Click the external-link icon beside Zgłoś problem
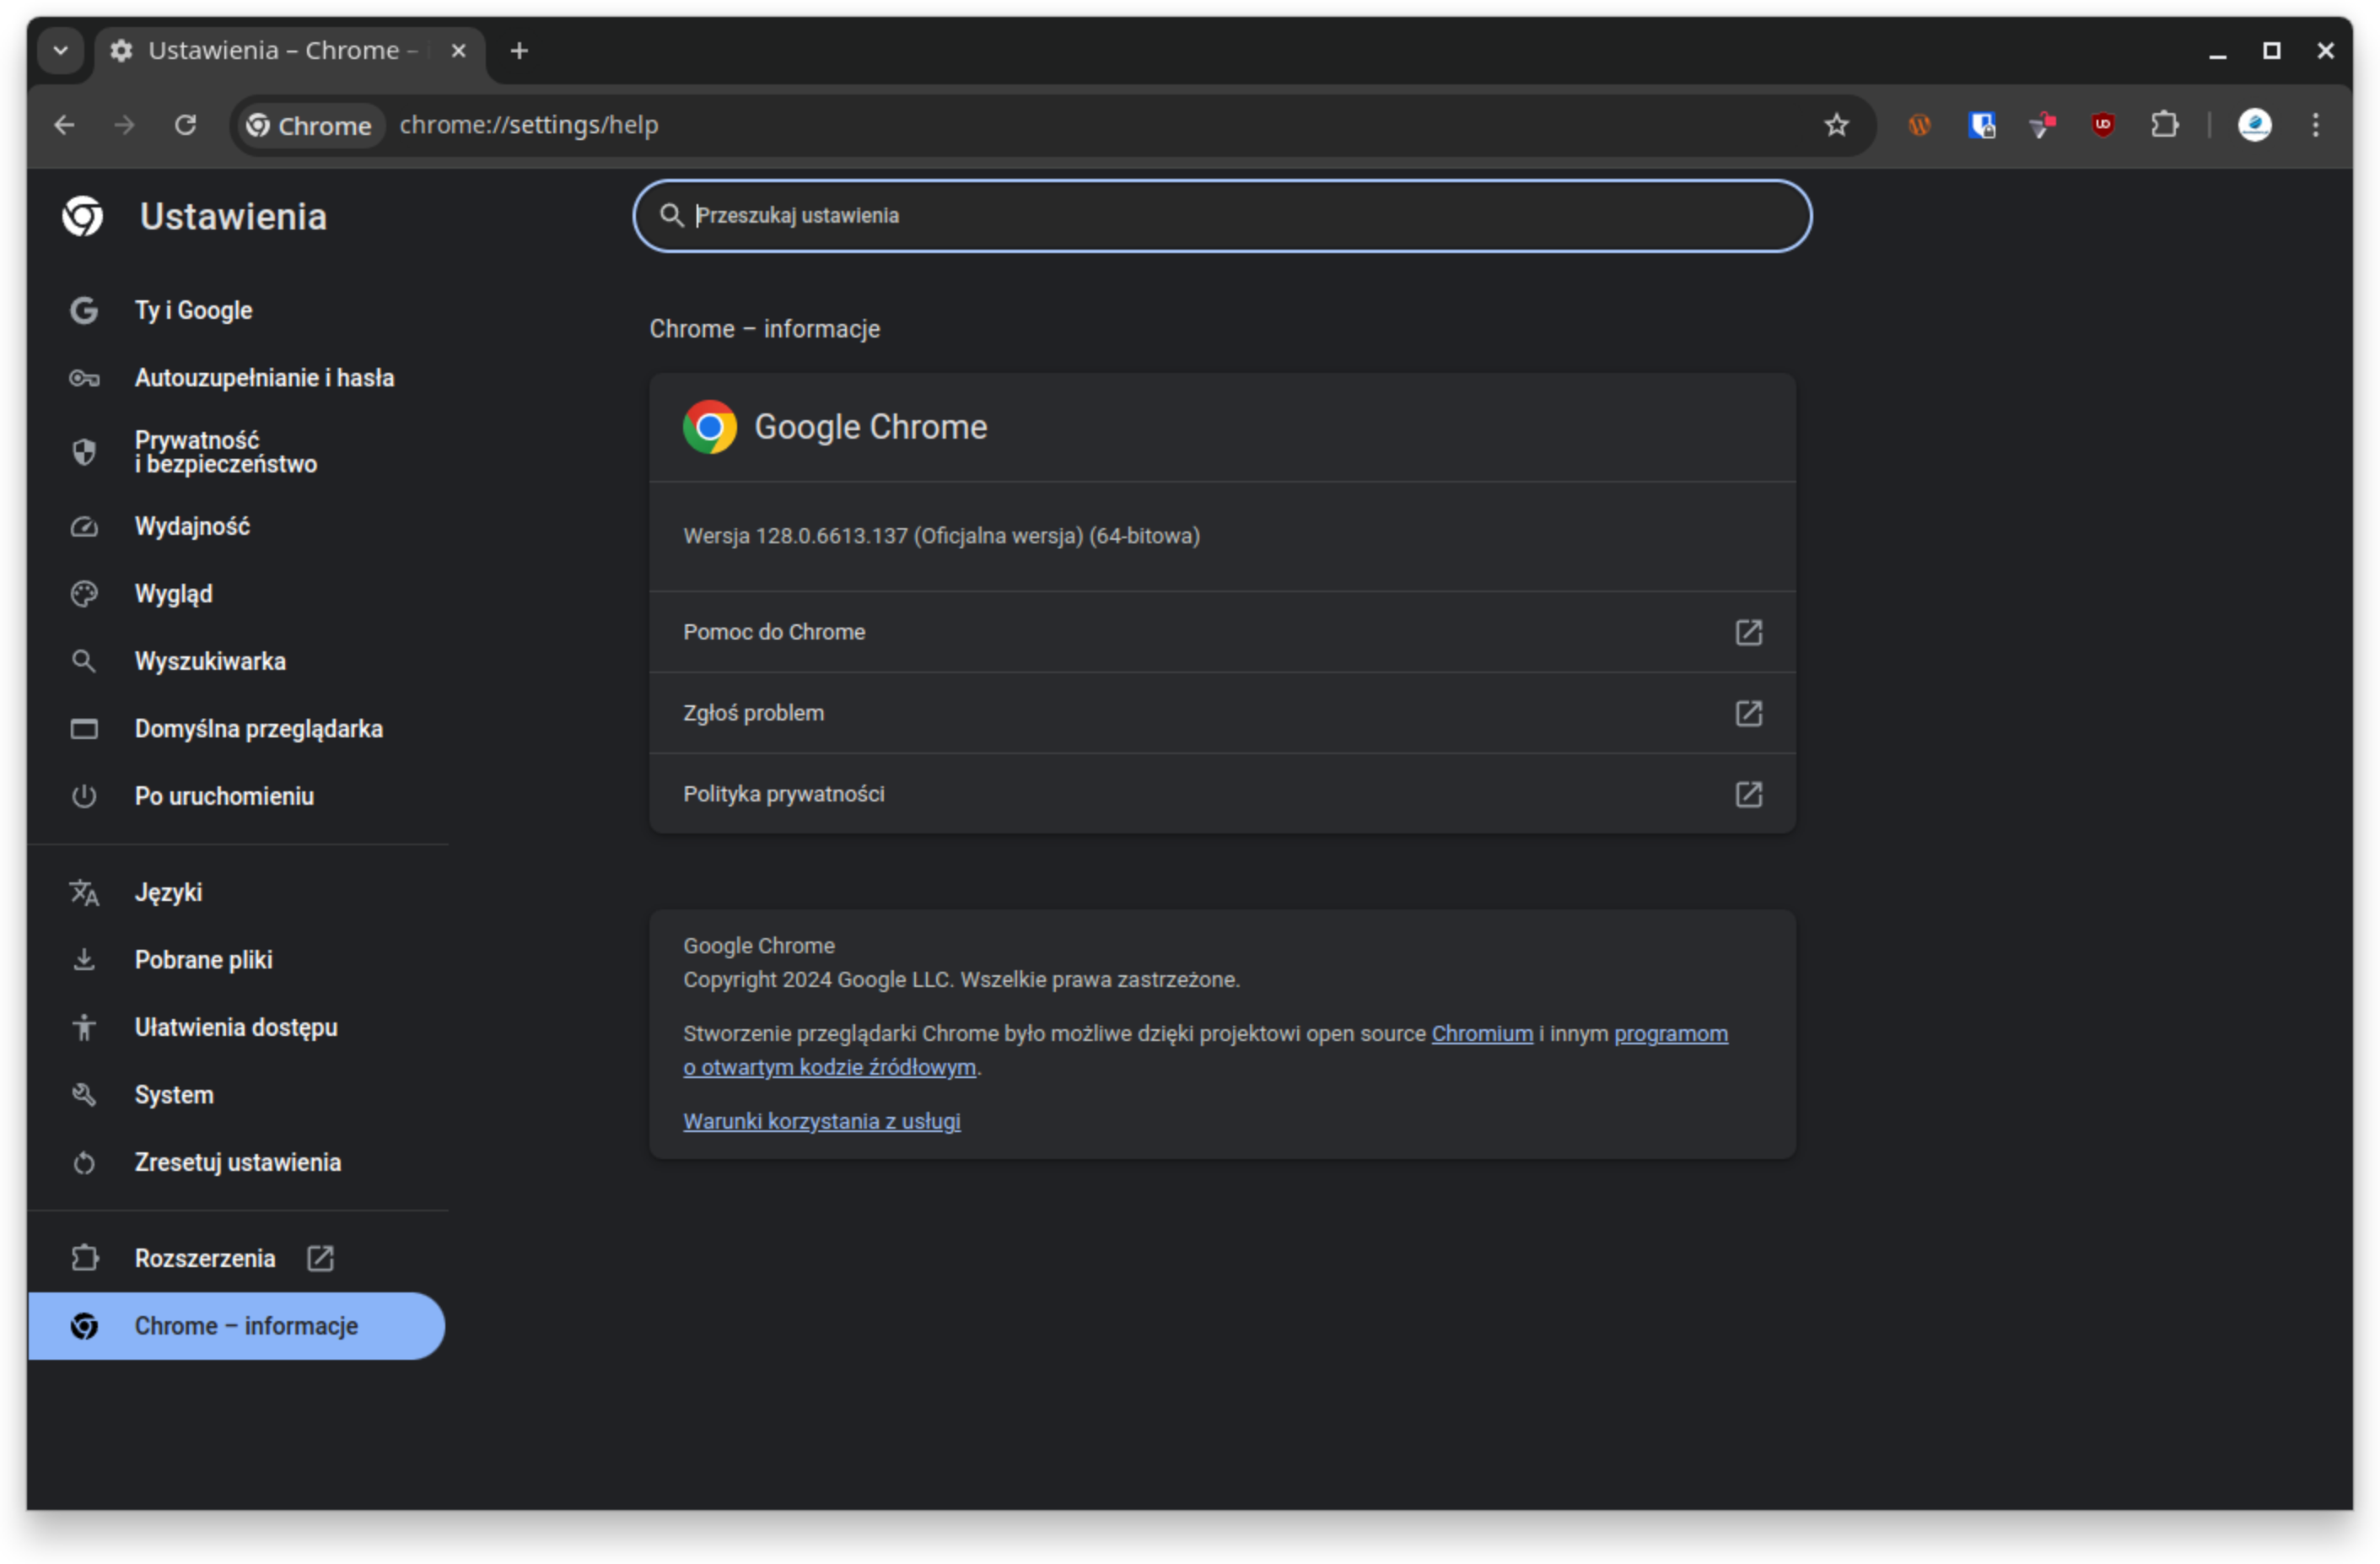Image resolution: width=2380 pixels, height=1564 pixels. pyautogui.click(x=1748, y=713)
